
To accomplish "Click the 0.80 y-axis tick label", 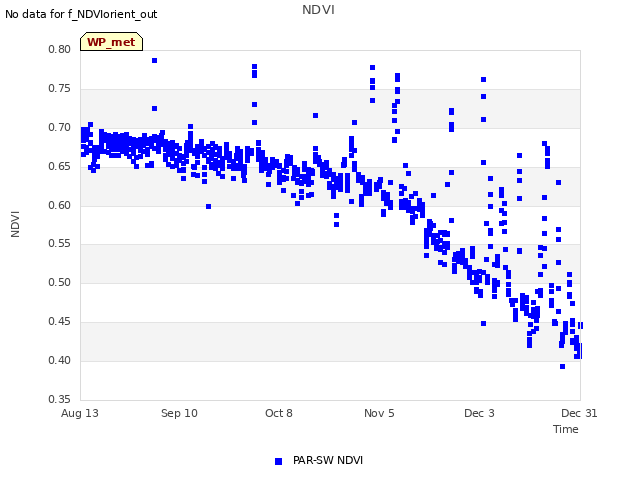I will pos(59,49).
